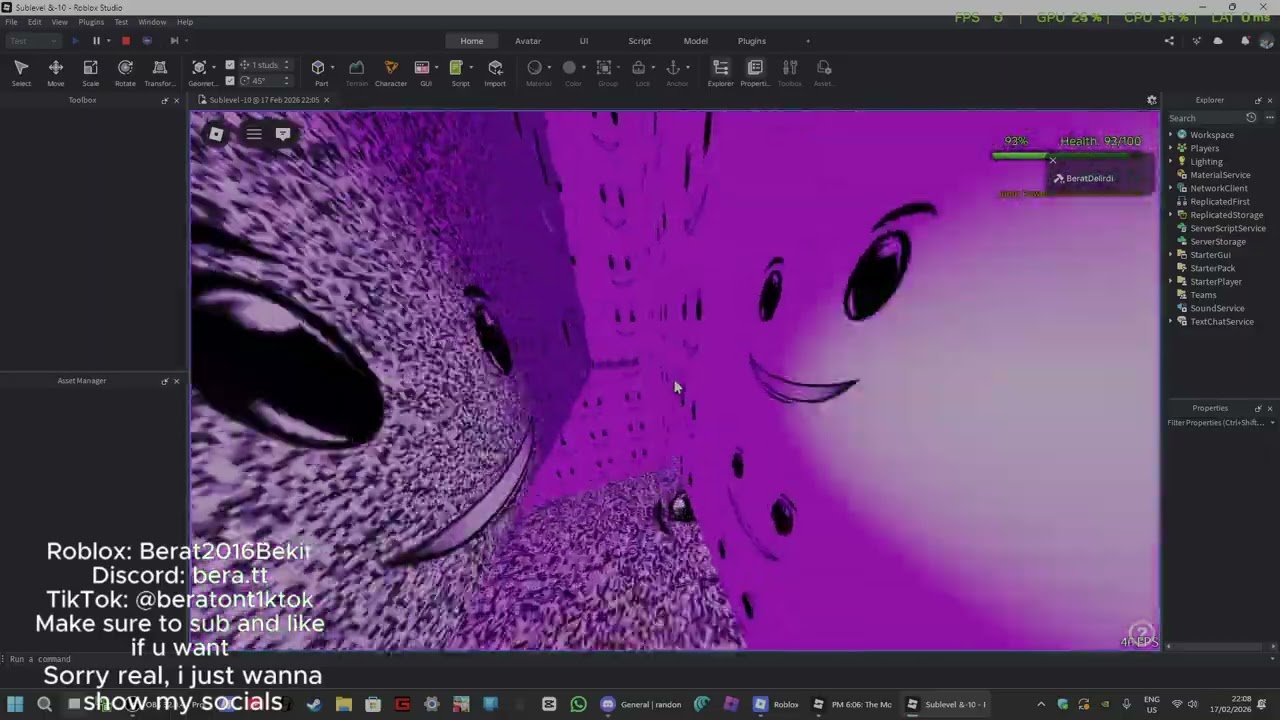Image resolution: width=1280 pixels, height=720 pixels.
Task: Expand the StarterGui node
Action: point(1171,255)
